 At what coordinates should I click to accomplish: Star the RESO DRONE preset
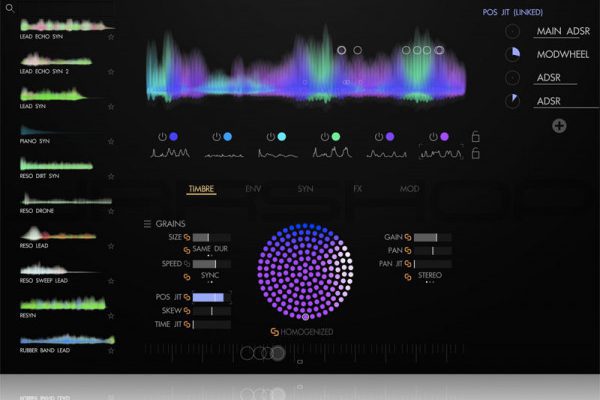pyautogui.click(x=111, y=210)
